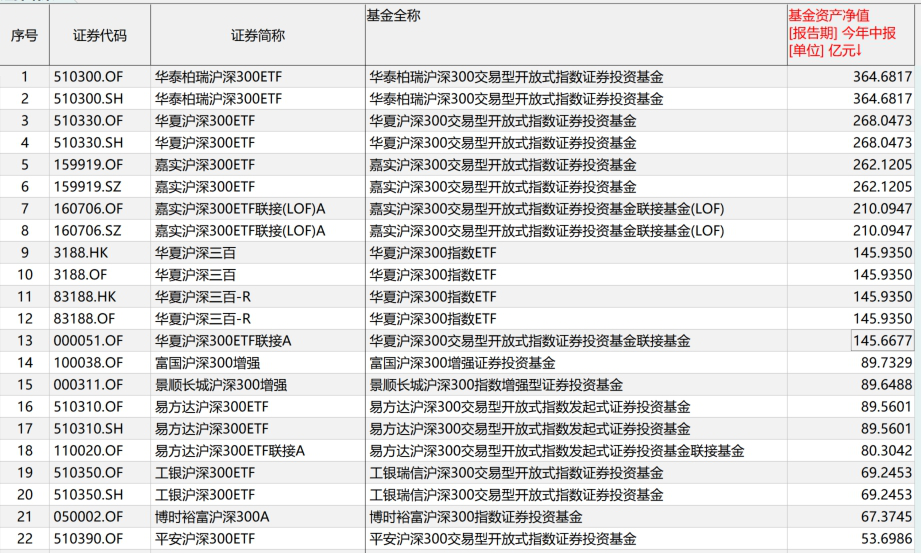Click short name 华夏沪深三百-R in row 11
The image size is (922, 554).
(203, 297)
